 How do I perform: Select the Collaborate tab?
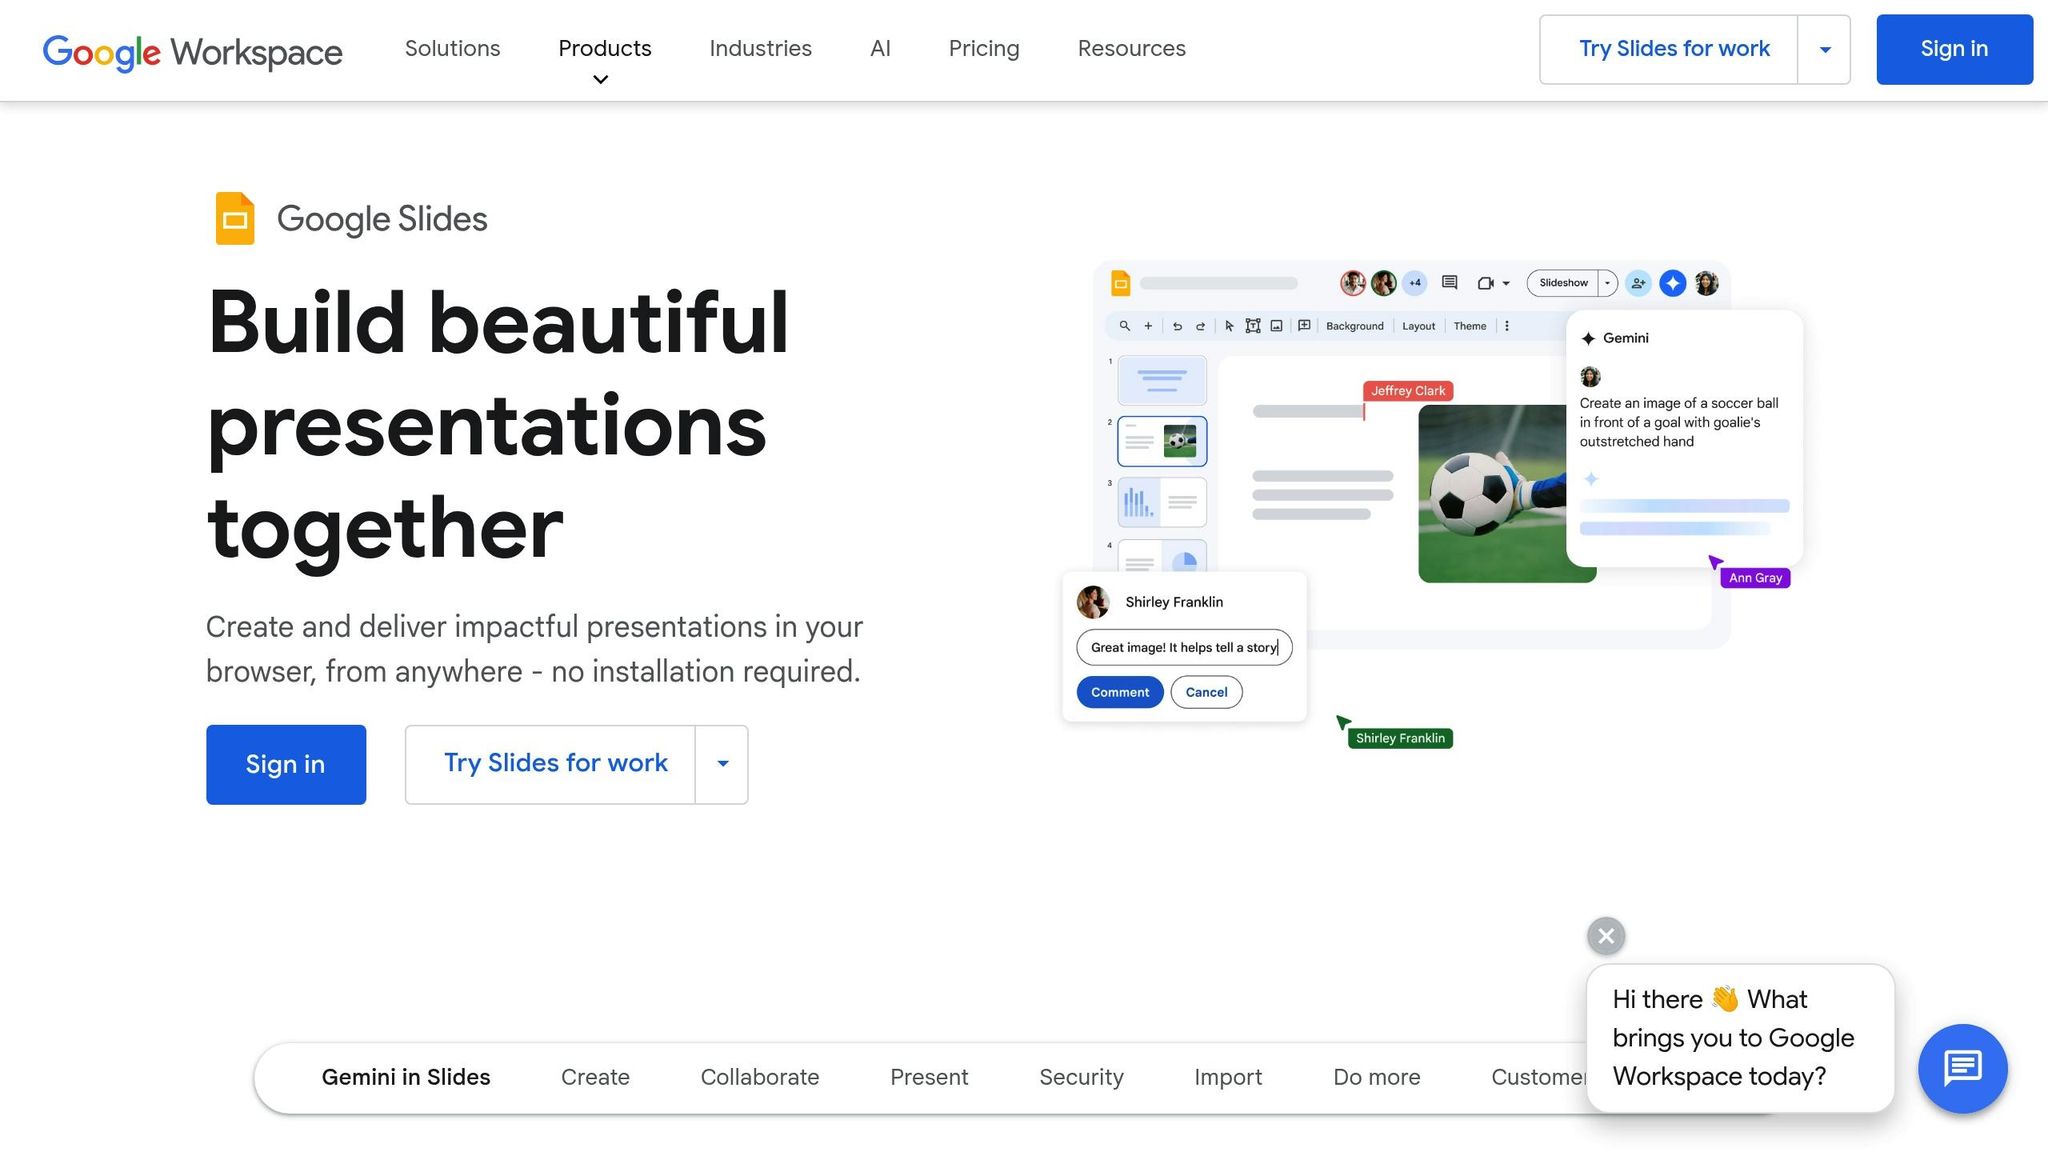point(760,1077)
